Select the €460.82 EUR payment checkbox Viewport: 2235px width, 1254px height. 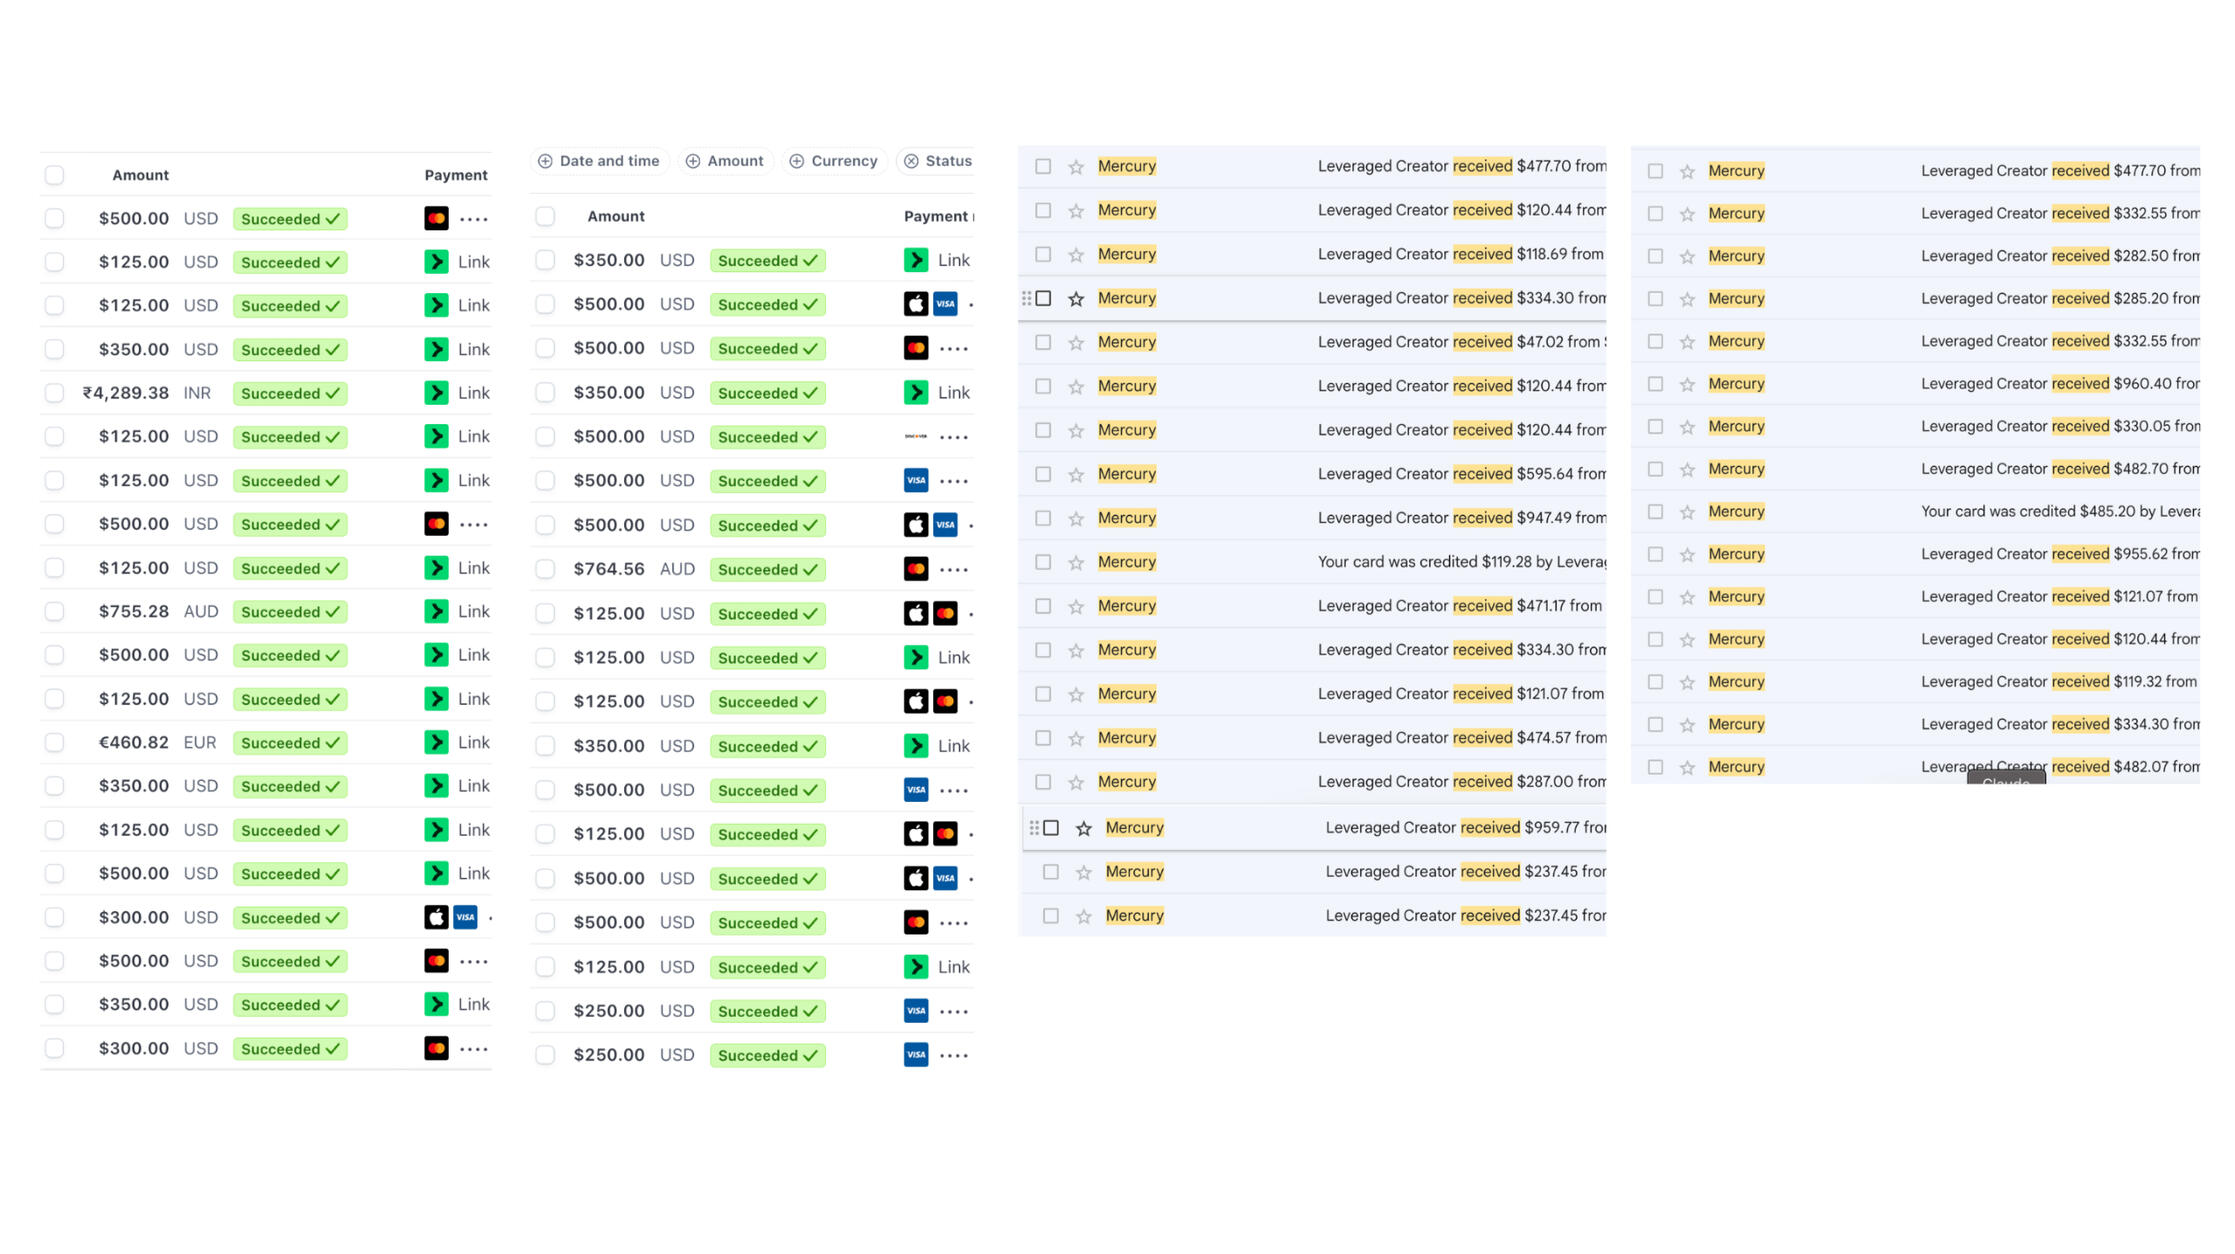coord(55,743)
